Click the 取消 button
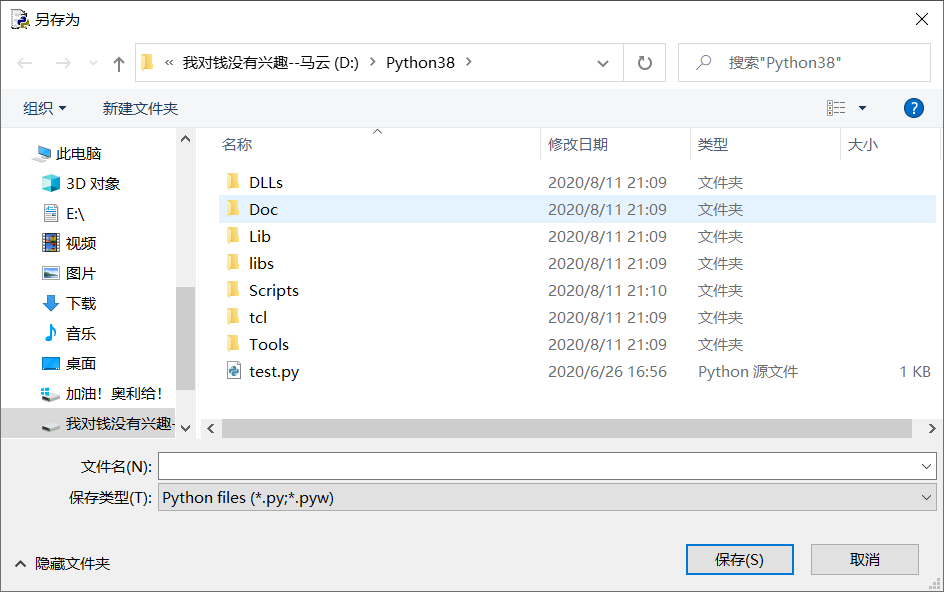The width and height of the screenshot is (944, 592). (x=865, y=559)
